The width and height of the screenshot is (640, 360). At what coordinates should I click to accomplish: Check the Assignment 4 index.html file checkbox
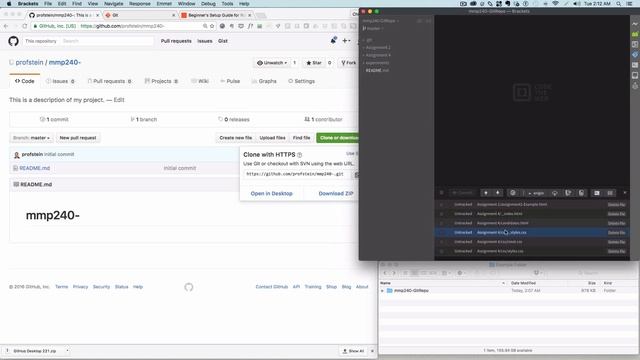(442, 214)
